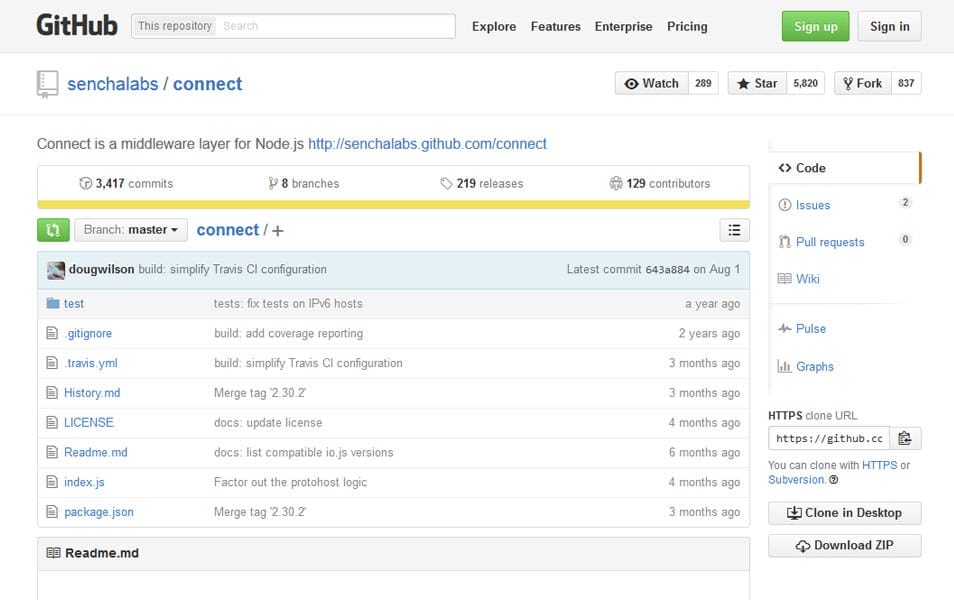Click the help icon next to Subversion
Image resolution: width=954 pixels, height=600 pixels.
(834, 480)
